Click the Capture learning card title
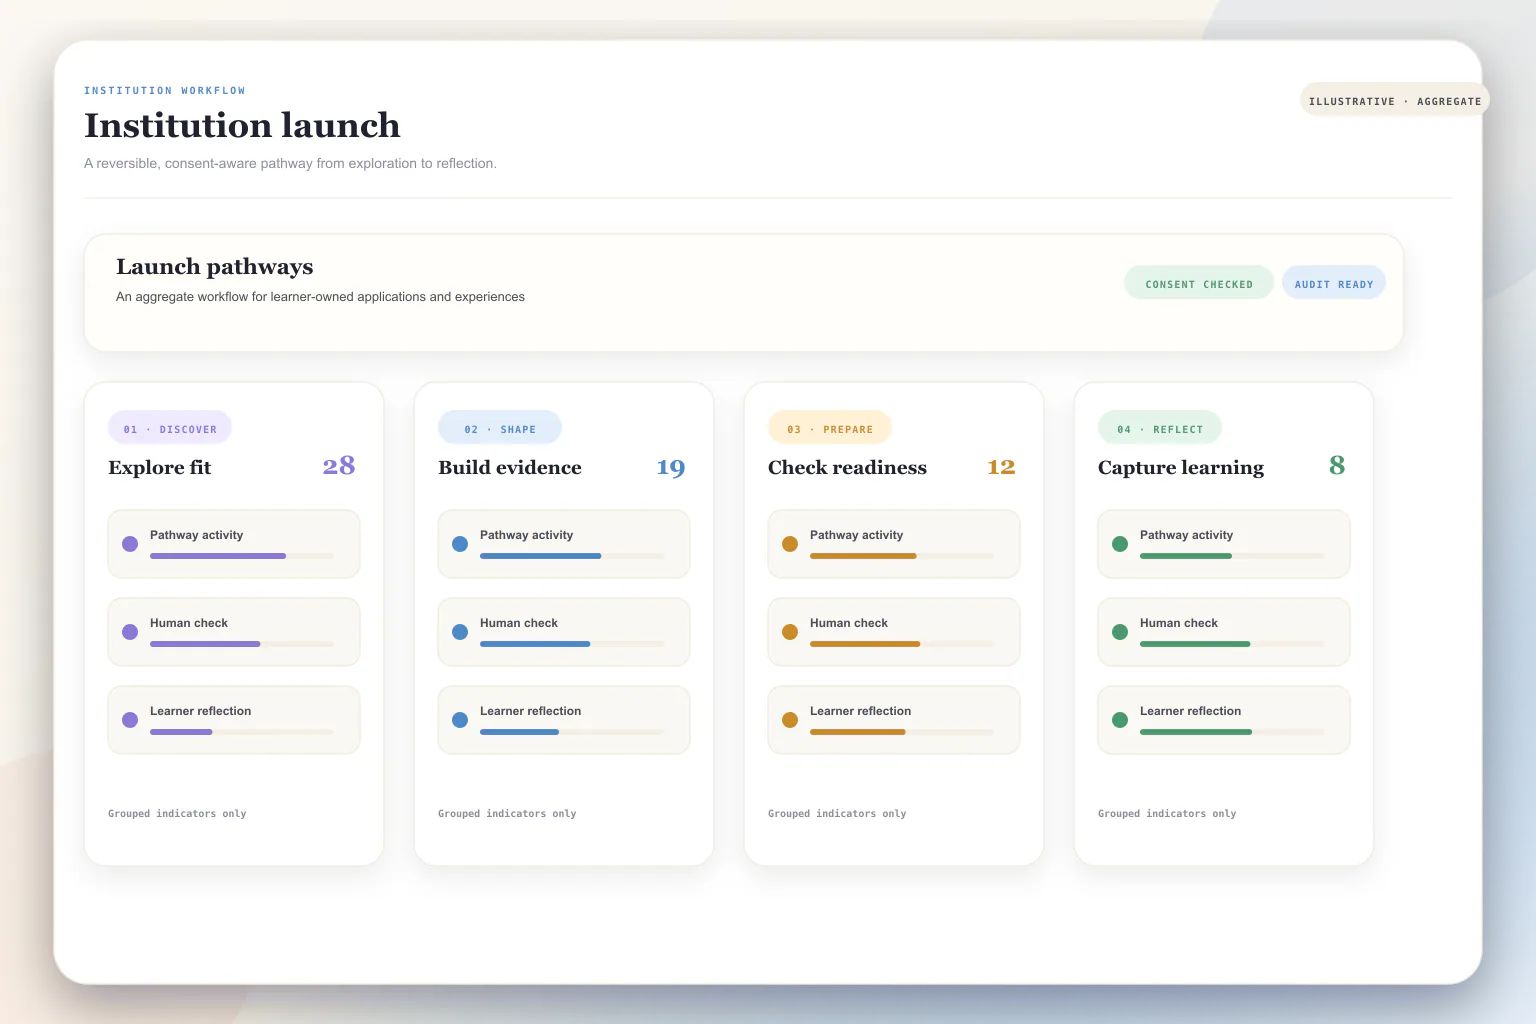Screen dimensions: 1536x1024 (x=1181, y=468)
